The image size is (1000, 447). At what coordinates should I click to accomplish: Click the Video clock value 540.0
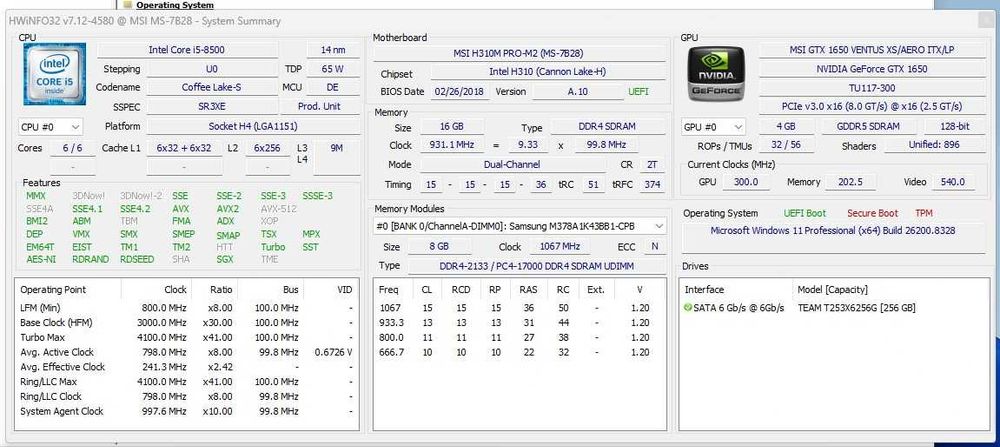(x=953, y=182)
